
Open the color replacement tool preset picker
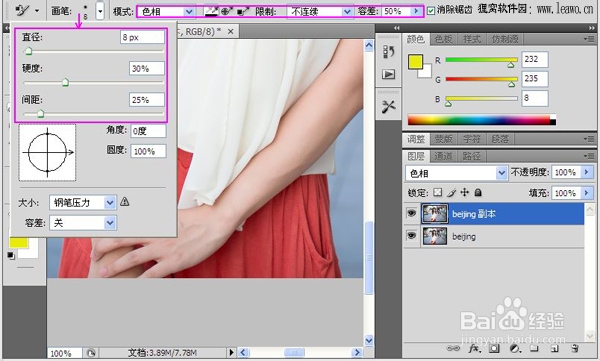pyautogui.click(x=27, y=10)
